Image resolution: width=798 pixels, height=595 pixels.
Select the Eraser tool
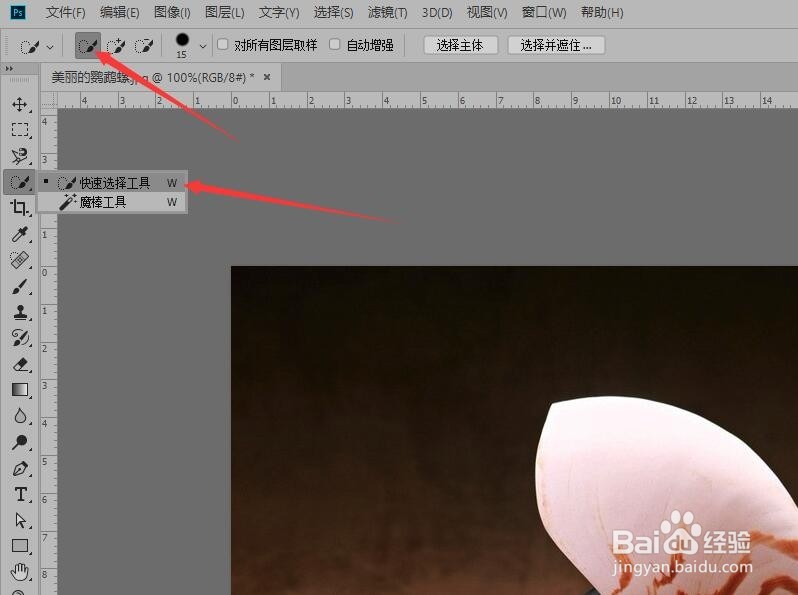coord(20,364)
